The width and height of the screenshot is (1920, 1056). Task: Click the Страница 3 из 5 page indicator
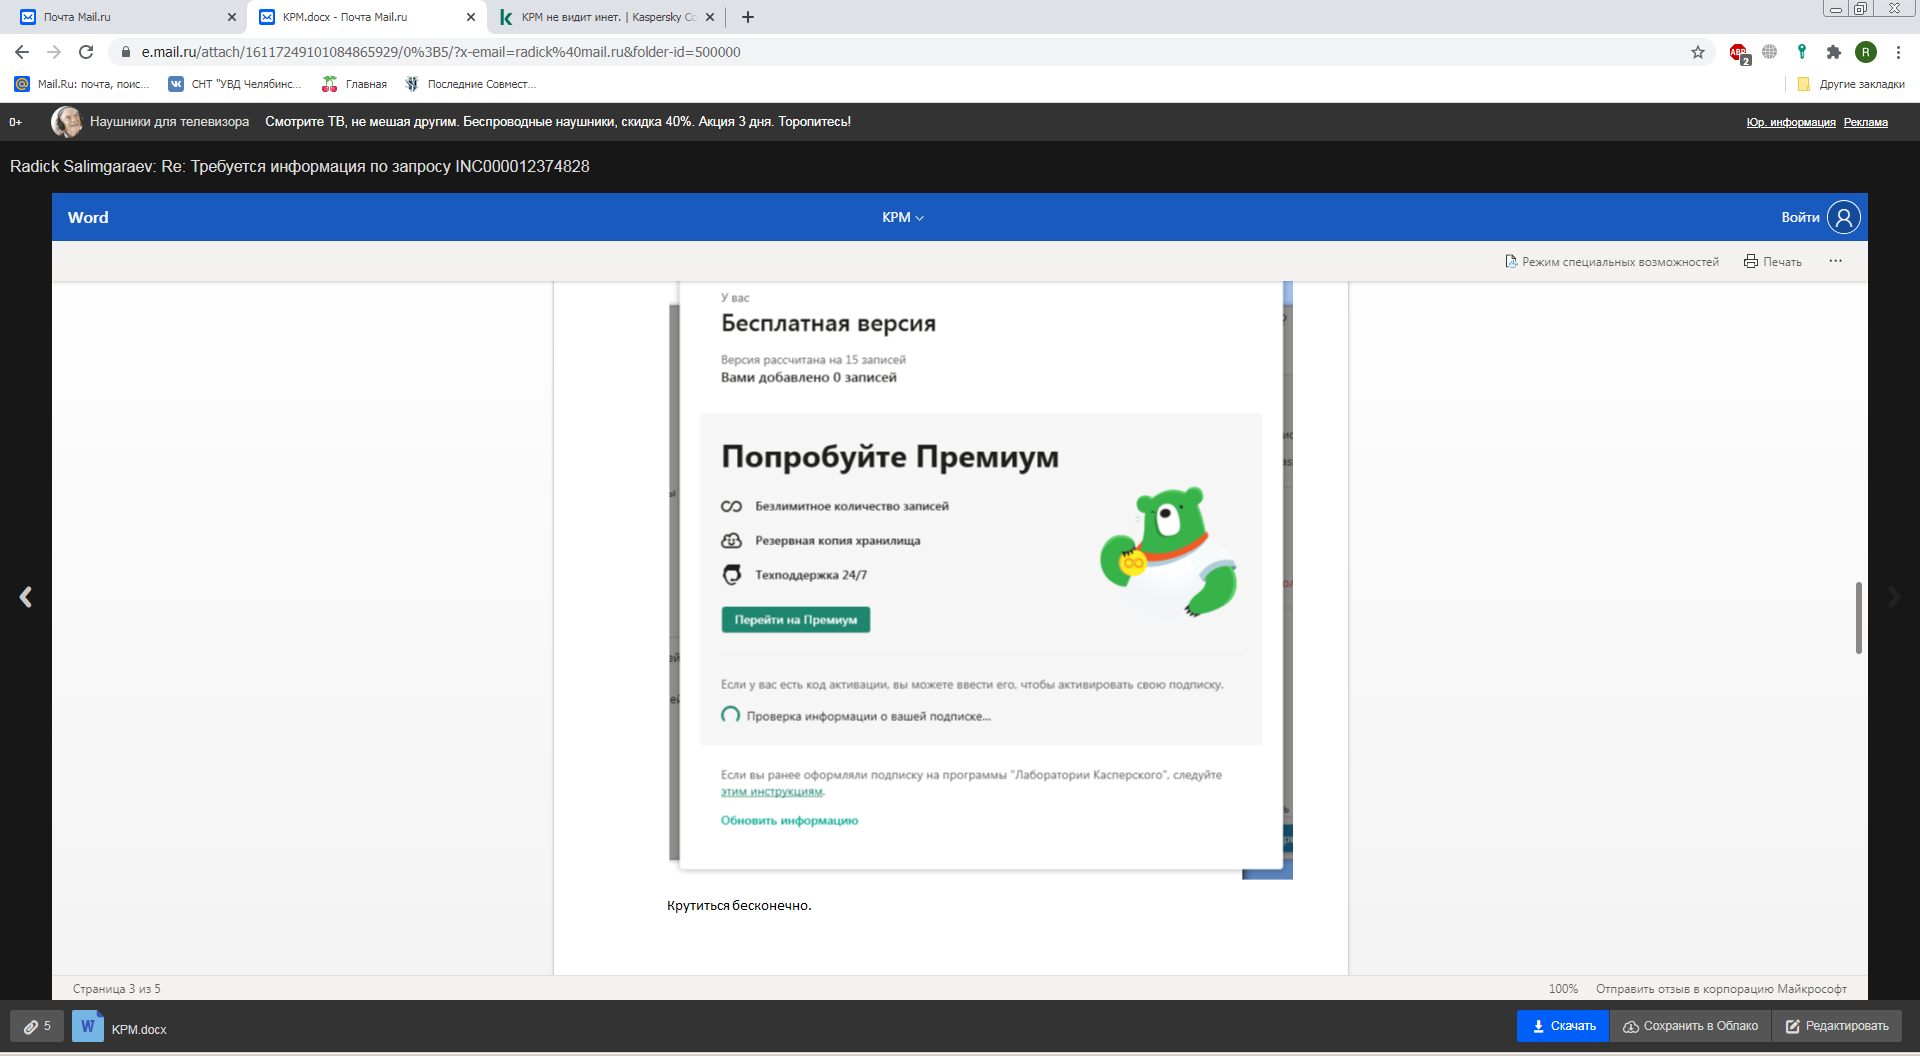click(x=116, y=989)
